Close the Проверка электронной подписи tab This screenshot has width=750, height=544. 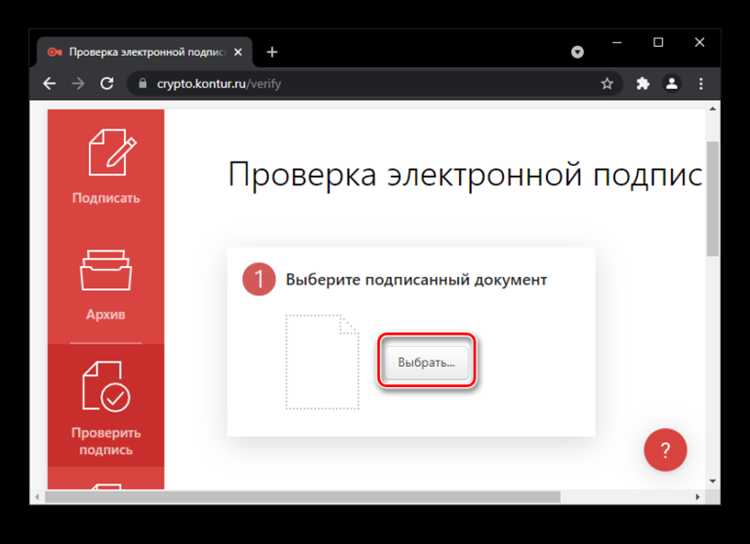point(238,52)
